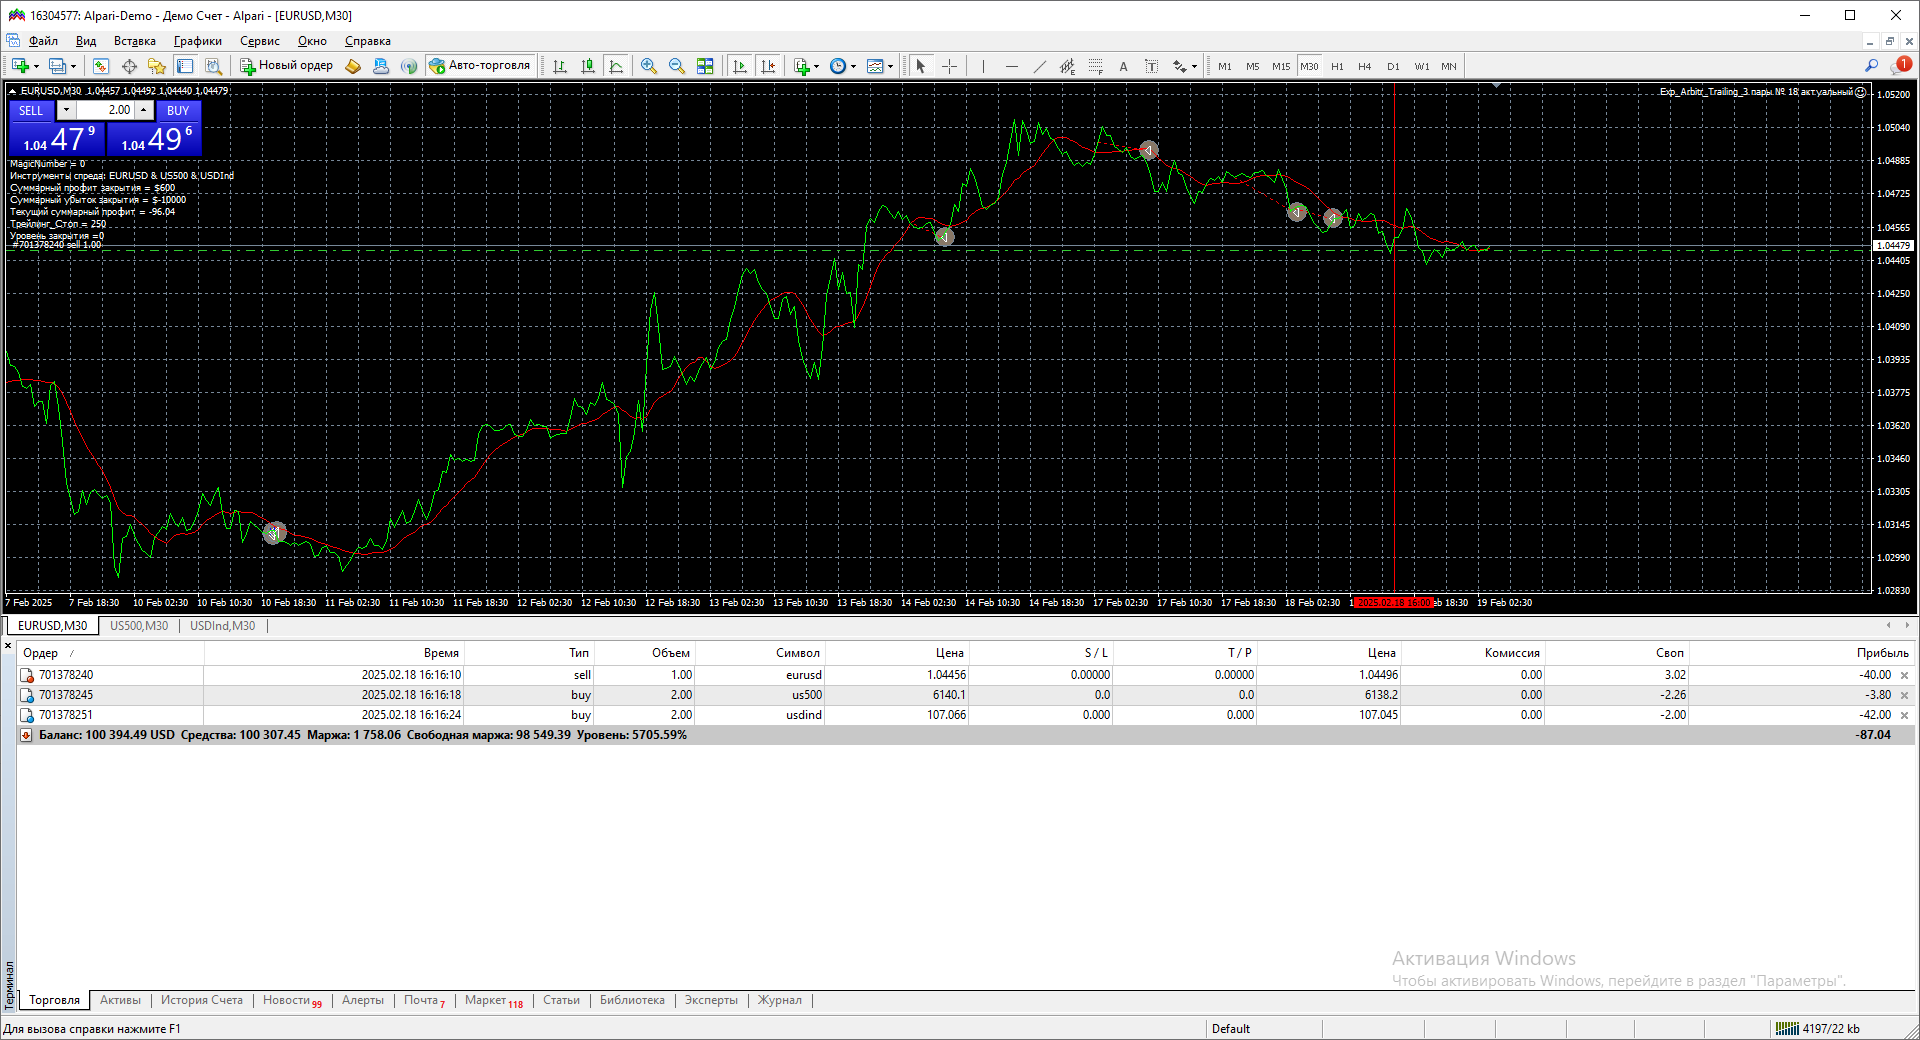Close the Terminal panel with its X
Viewport: 1920px width, 1040px height.
point(8,646)
